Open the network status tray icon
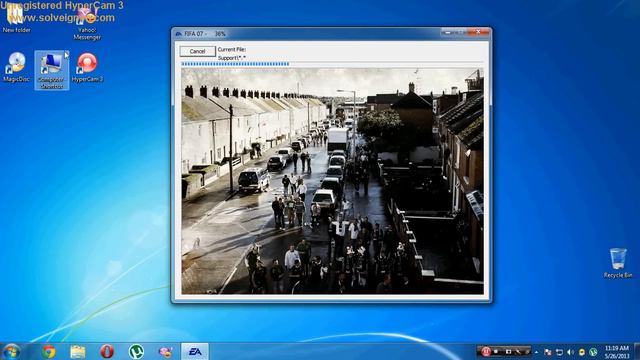This screenshot has height=360, width=640. (559, 352)
